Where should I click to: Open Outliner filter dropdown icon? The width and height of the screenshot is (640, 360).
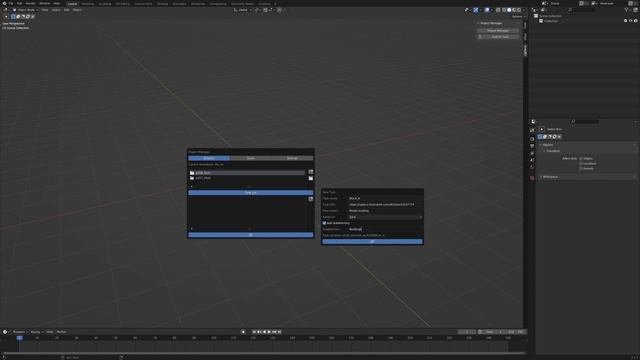(627, 10)
